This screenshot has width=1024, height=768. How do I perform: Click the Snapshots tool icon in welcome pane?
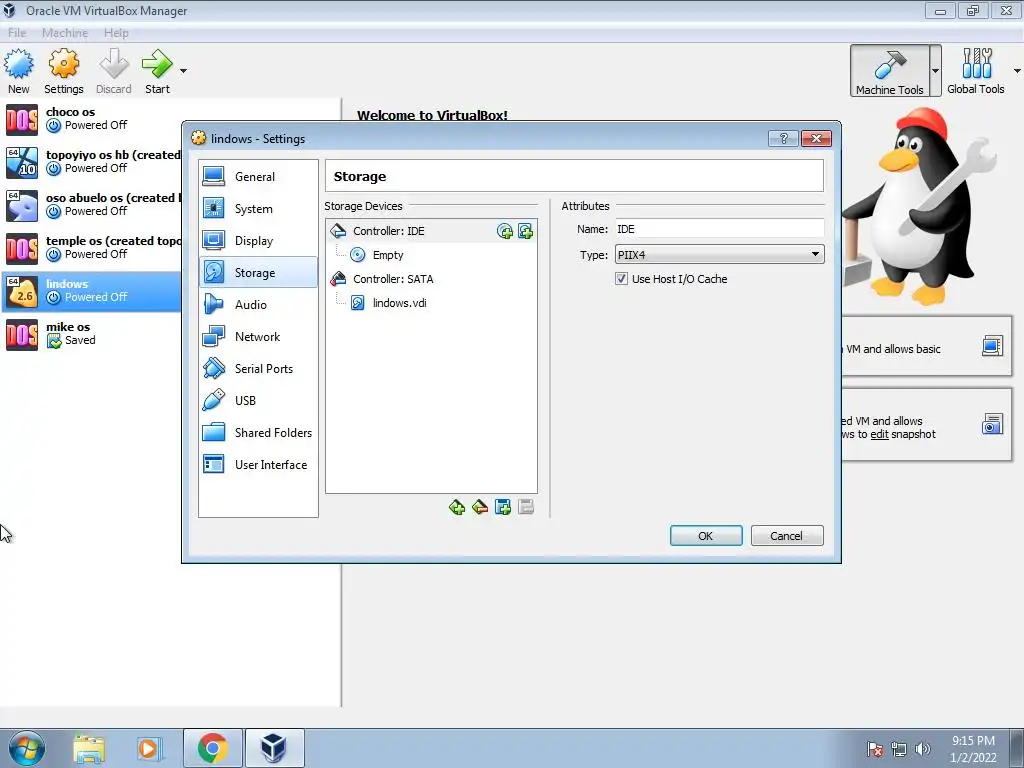(x=992, y=424)
